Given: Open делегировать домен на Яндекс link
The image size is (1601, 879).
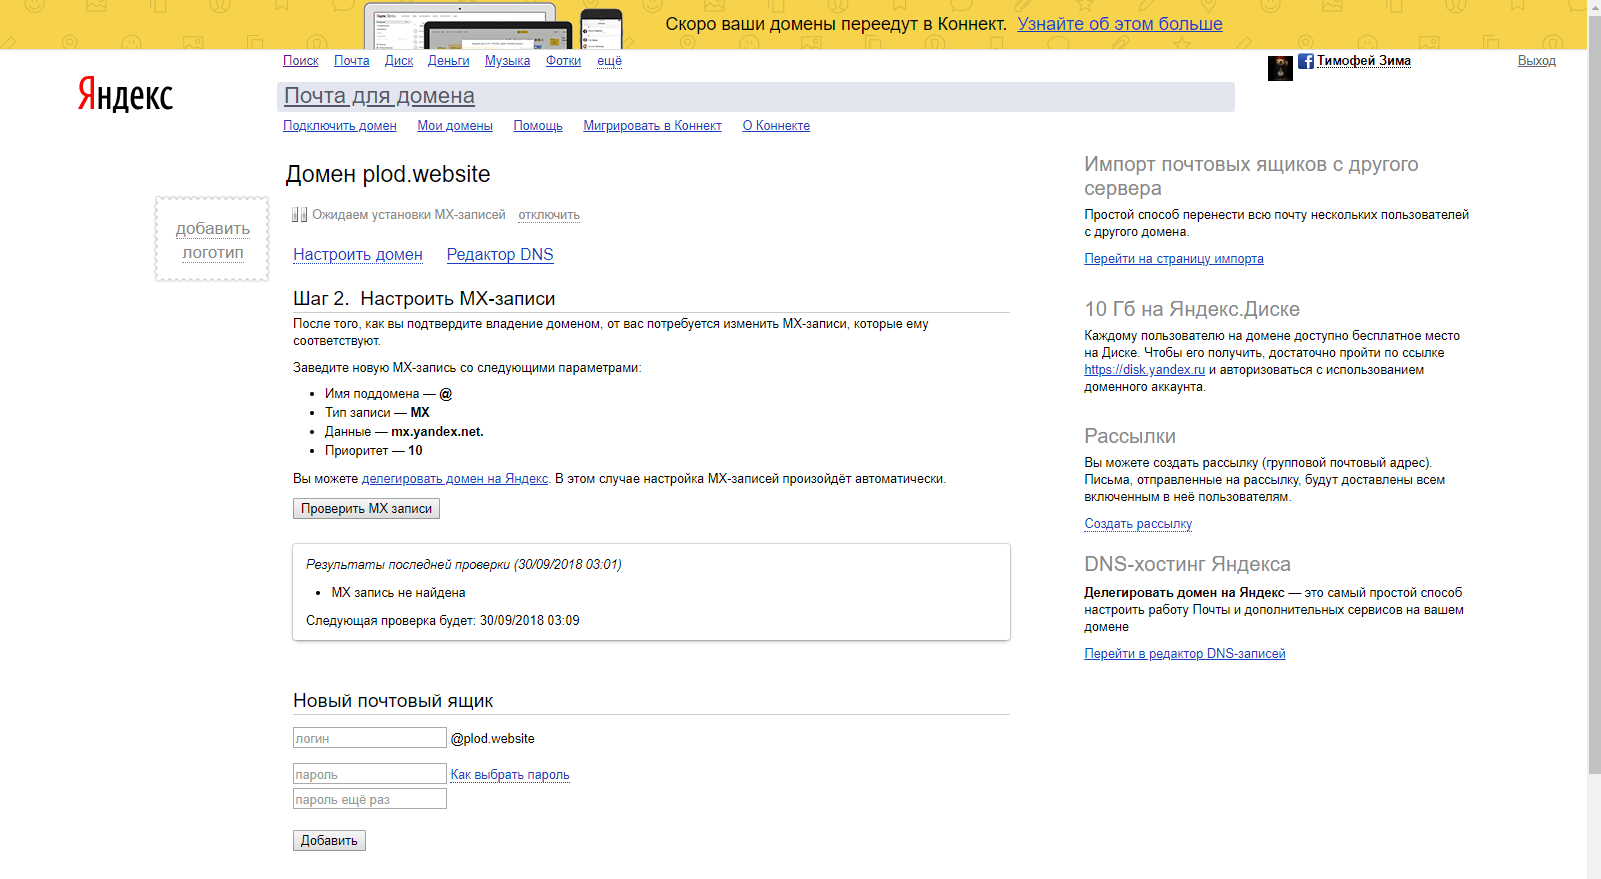Looking at the screenshot, I should [455, 479].
